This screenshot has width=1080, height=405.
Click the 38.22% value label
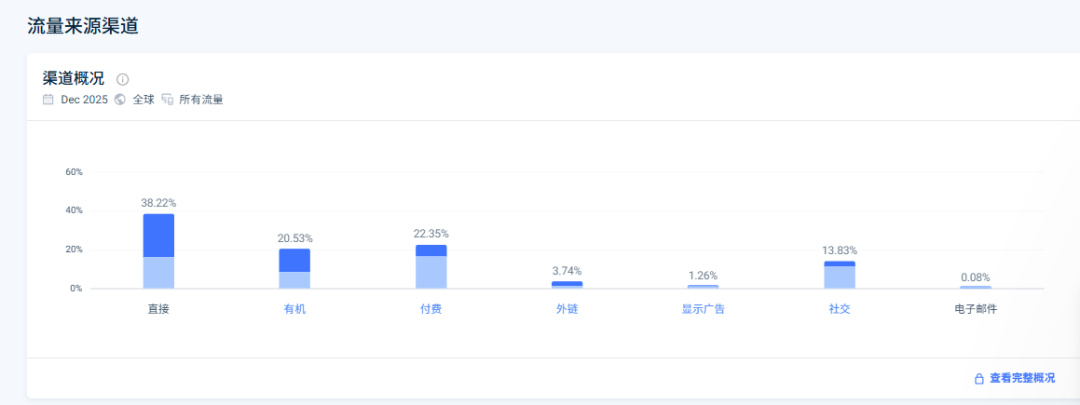[159, 203]
